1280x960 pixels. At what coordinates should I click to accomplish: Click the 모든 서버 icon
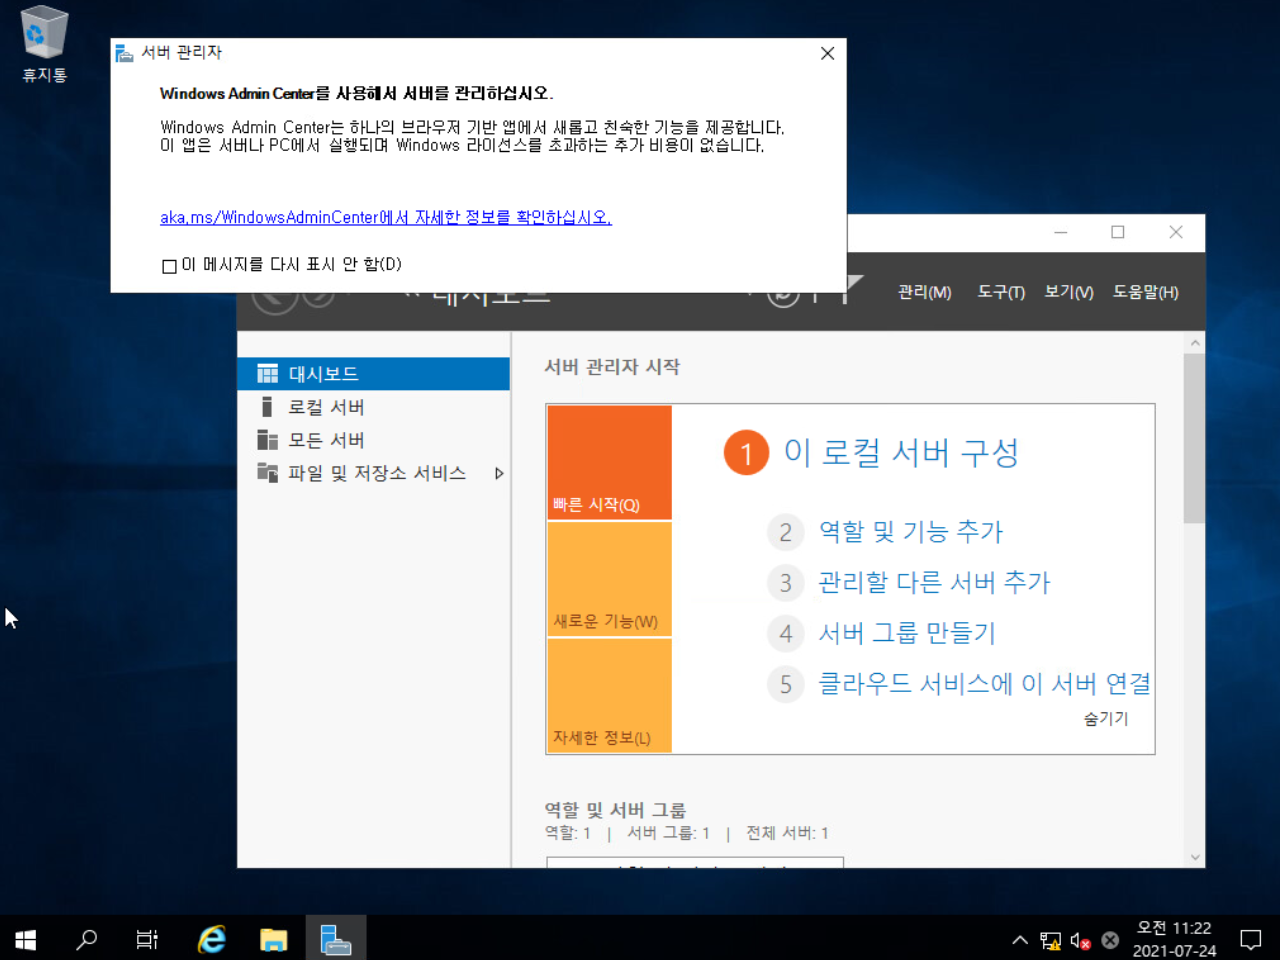click(267, 440)
